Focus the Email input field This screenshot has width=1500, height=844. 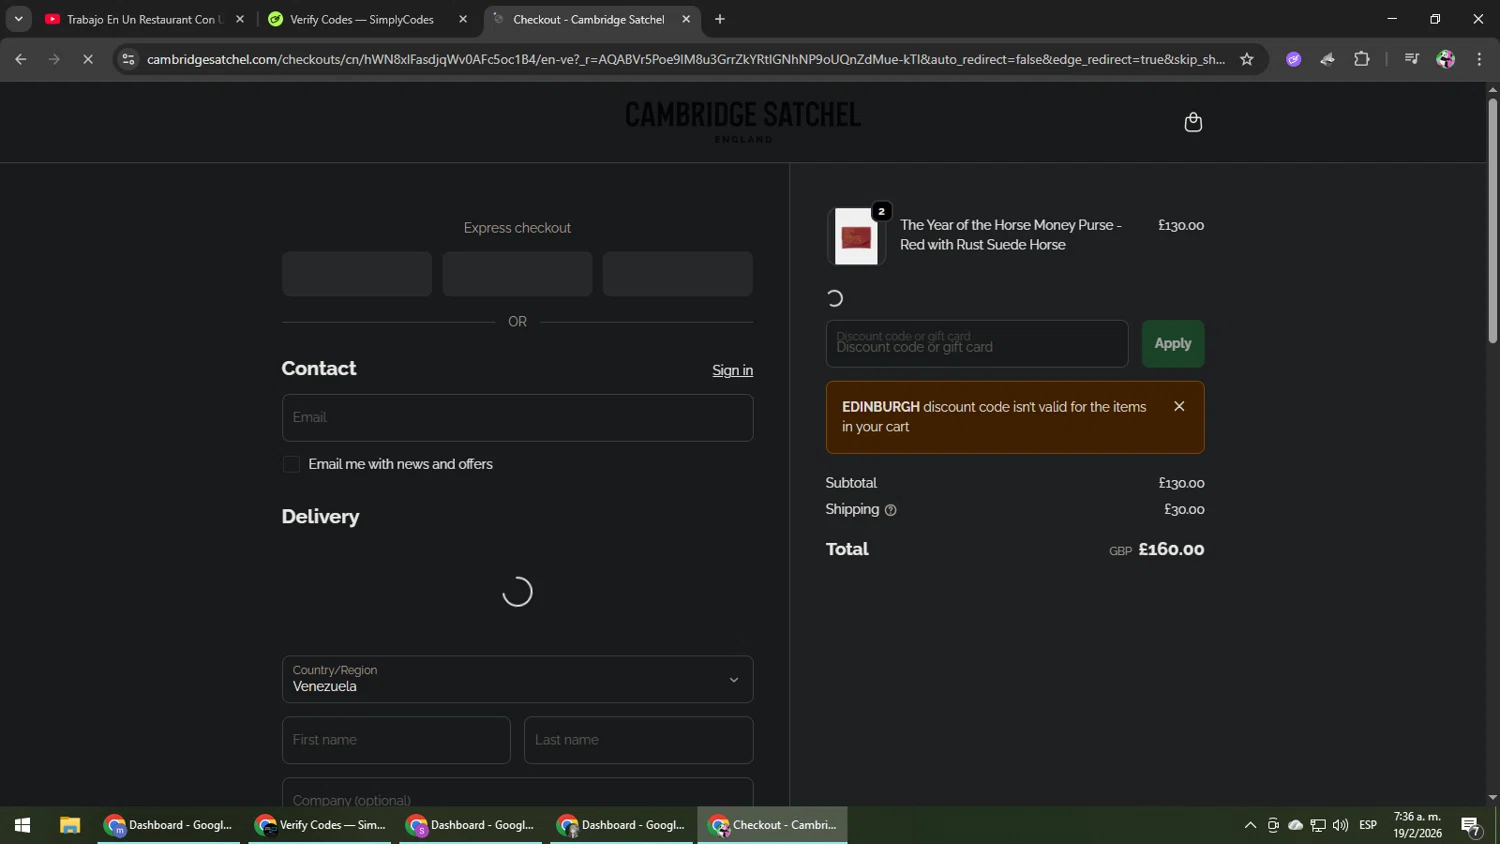517,418
